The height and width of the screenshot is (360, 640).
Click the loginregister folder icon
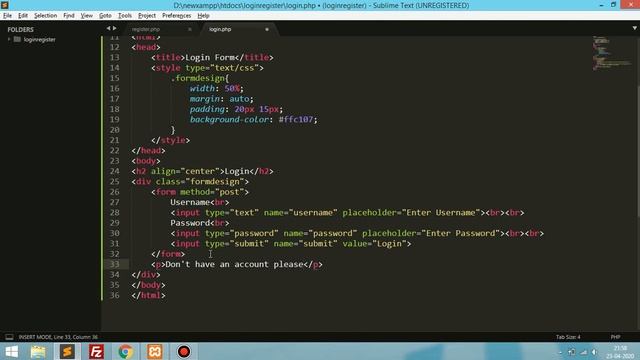[17, 40]
